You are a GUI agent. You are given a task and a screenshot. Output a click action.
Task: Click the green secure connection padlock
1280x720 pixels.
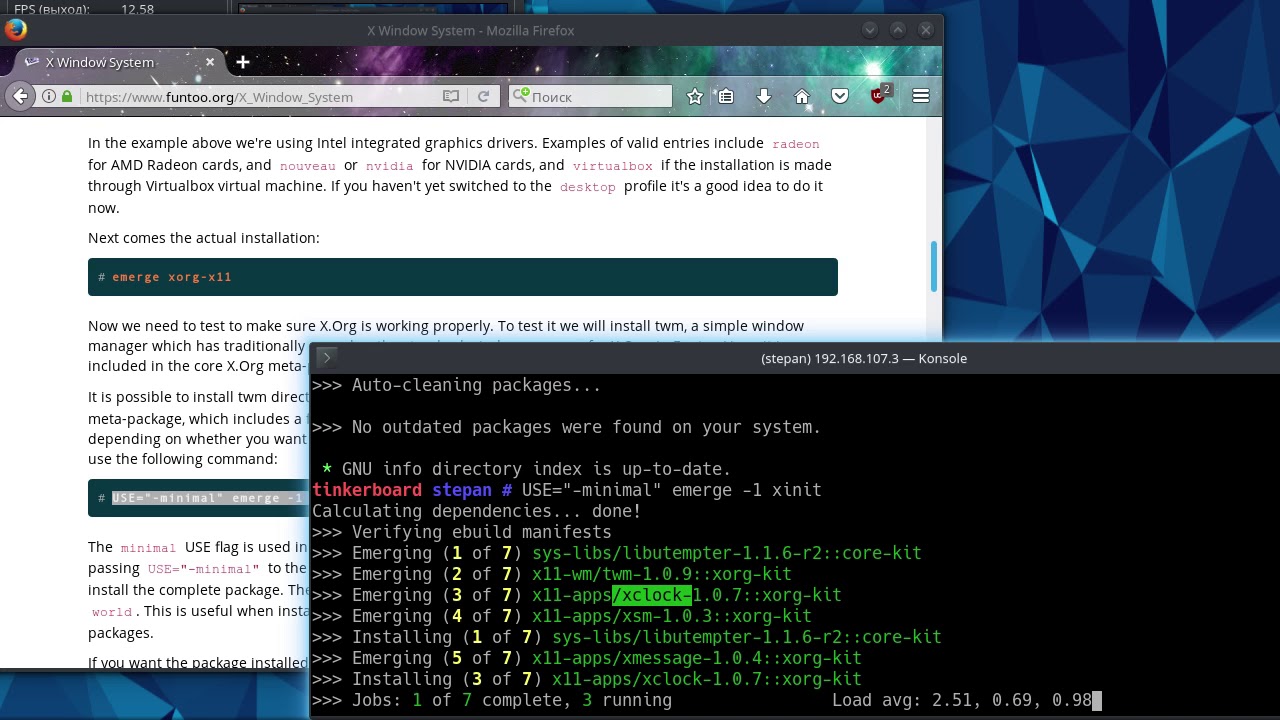67,96
